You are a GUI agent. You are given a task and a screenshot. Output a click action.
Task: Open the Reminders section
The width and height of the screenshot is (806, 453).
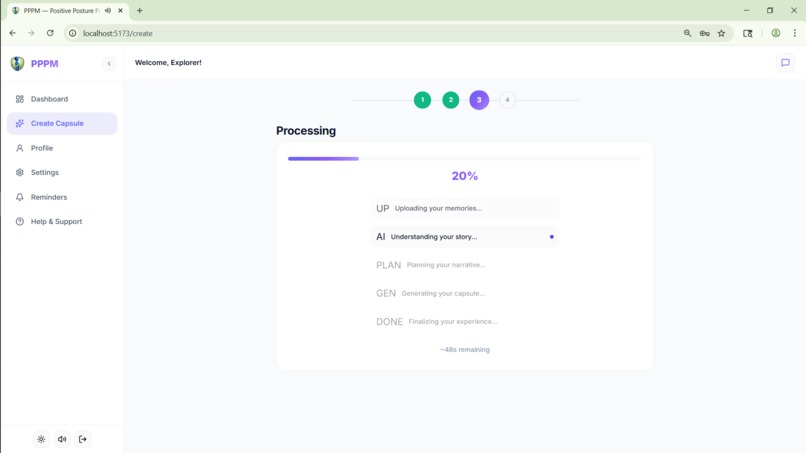[x=62, y=197]
